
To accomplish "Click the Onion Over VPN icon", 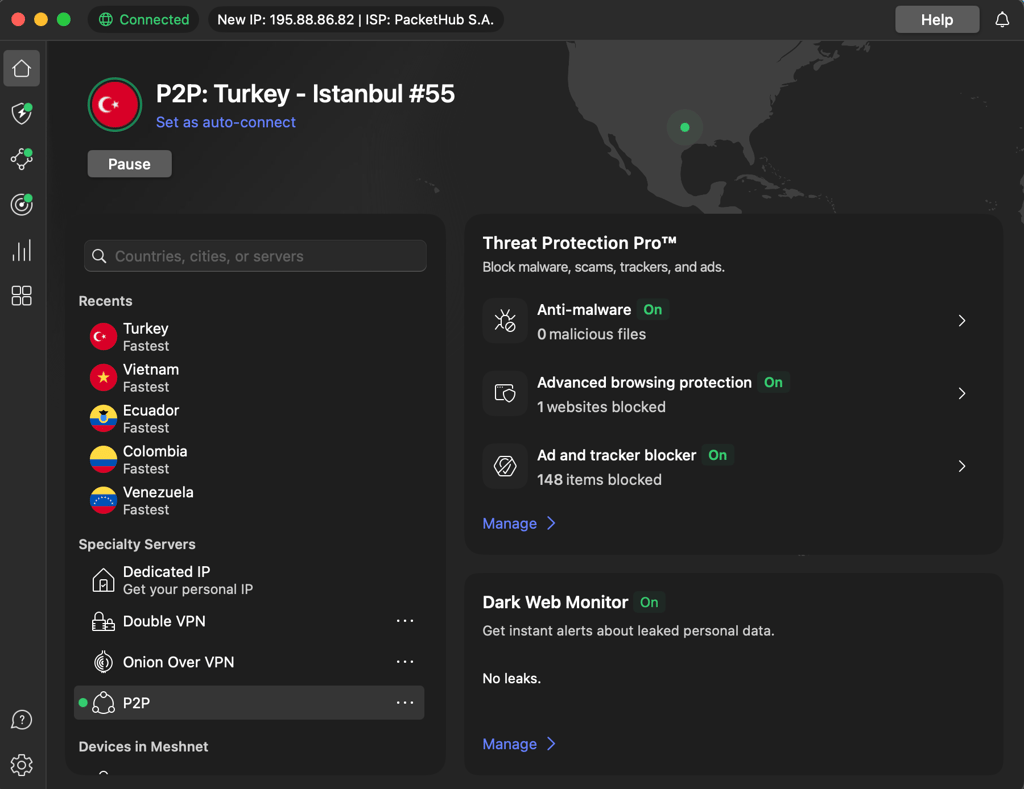I will [x=103, y=662].
